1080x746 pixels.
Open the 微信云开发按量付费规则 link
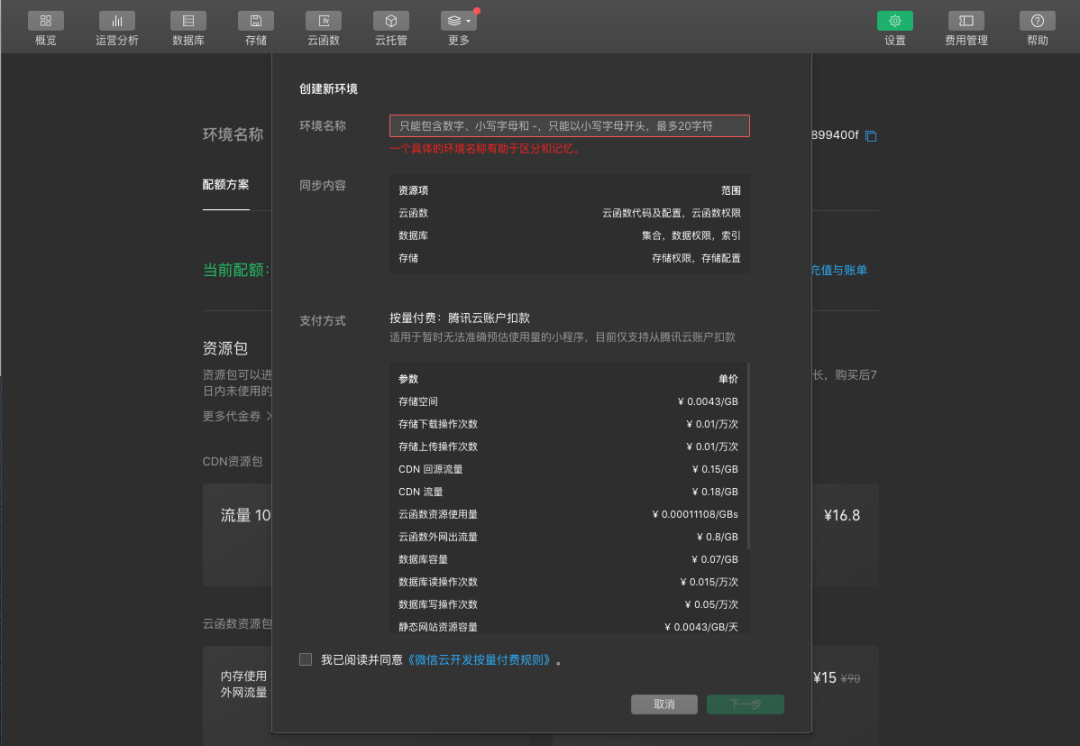point(479,660)
